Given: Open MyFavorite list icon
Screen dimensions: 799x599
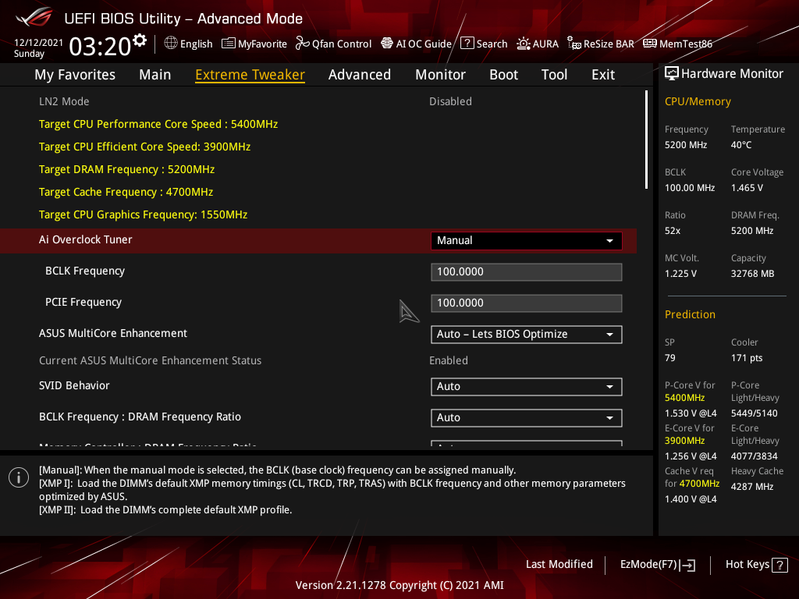Looking at the screenshot, I should click(x=228, y=43).
